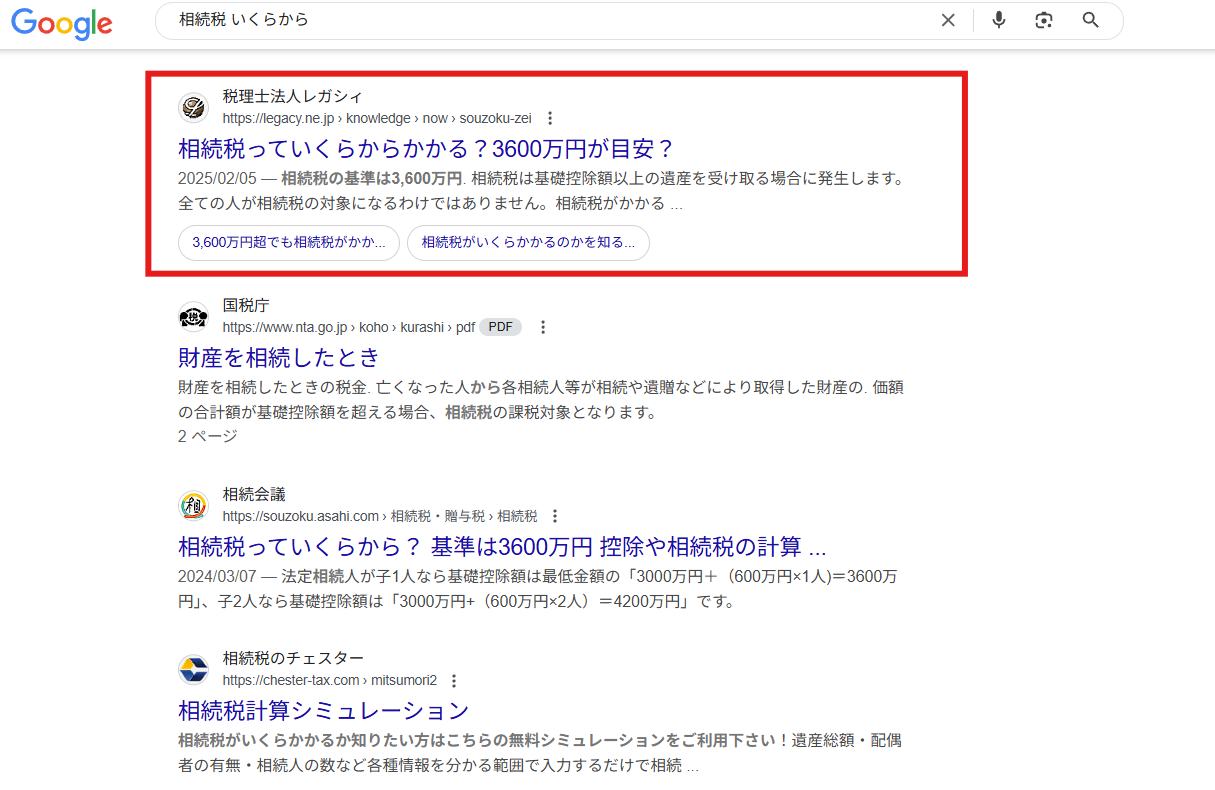This screenshot has height=790, width=1215.
Task: Click the 税理士法人レガシィ site favicon
Action: pos(193,107)
